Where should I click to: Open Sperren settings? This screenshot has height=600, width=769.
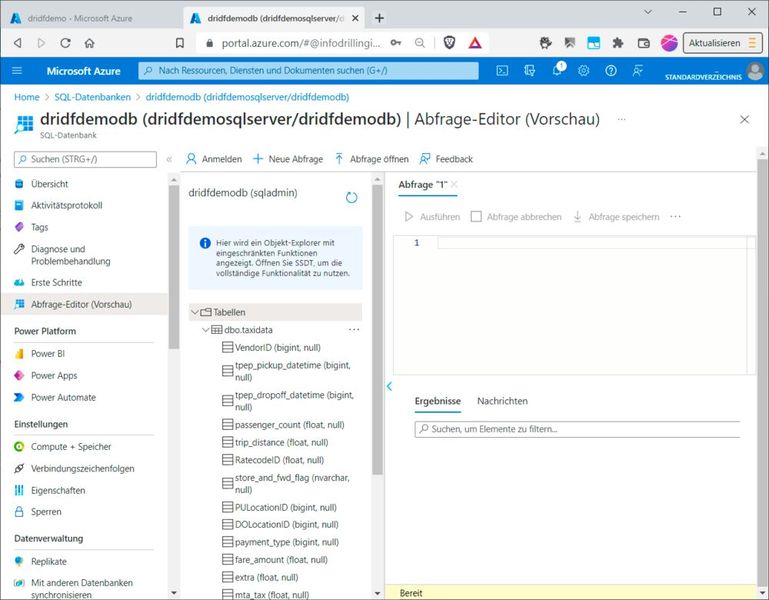point(46,512)
